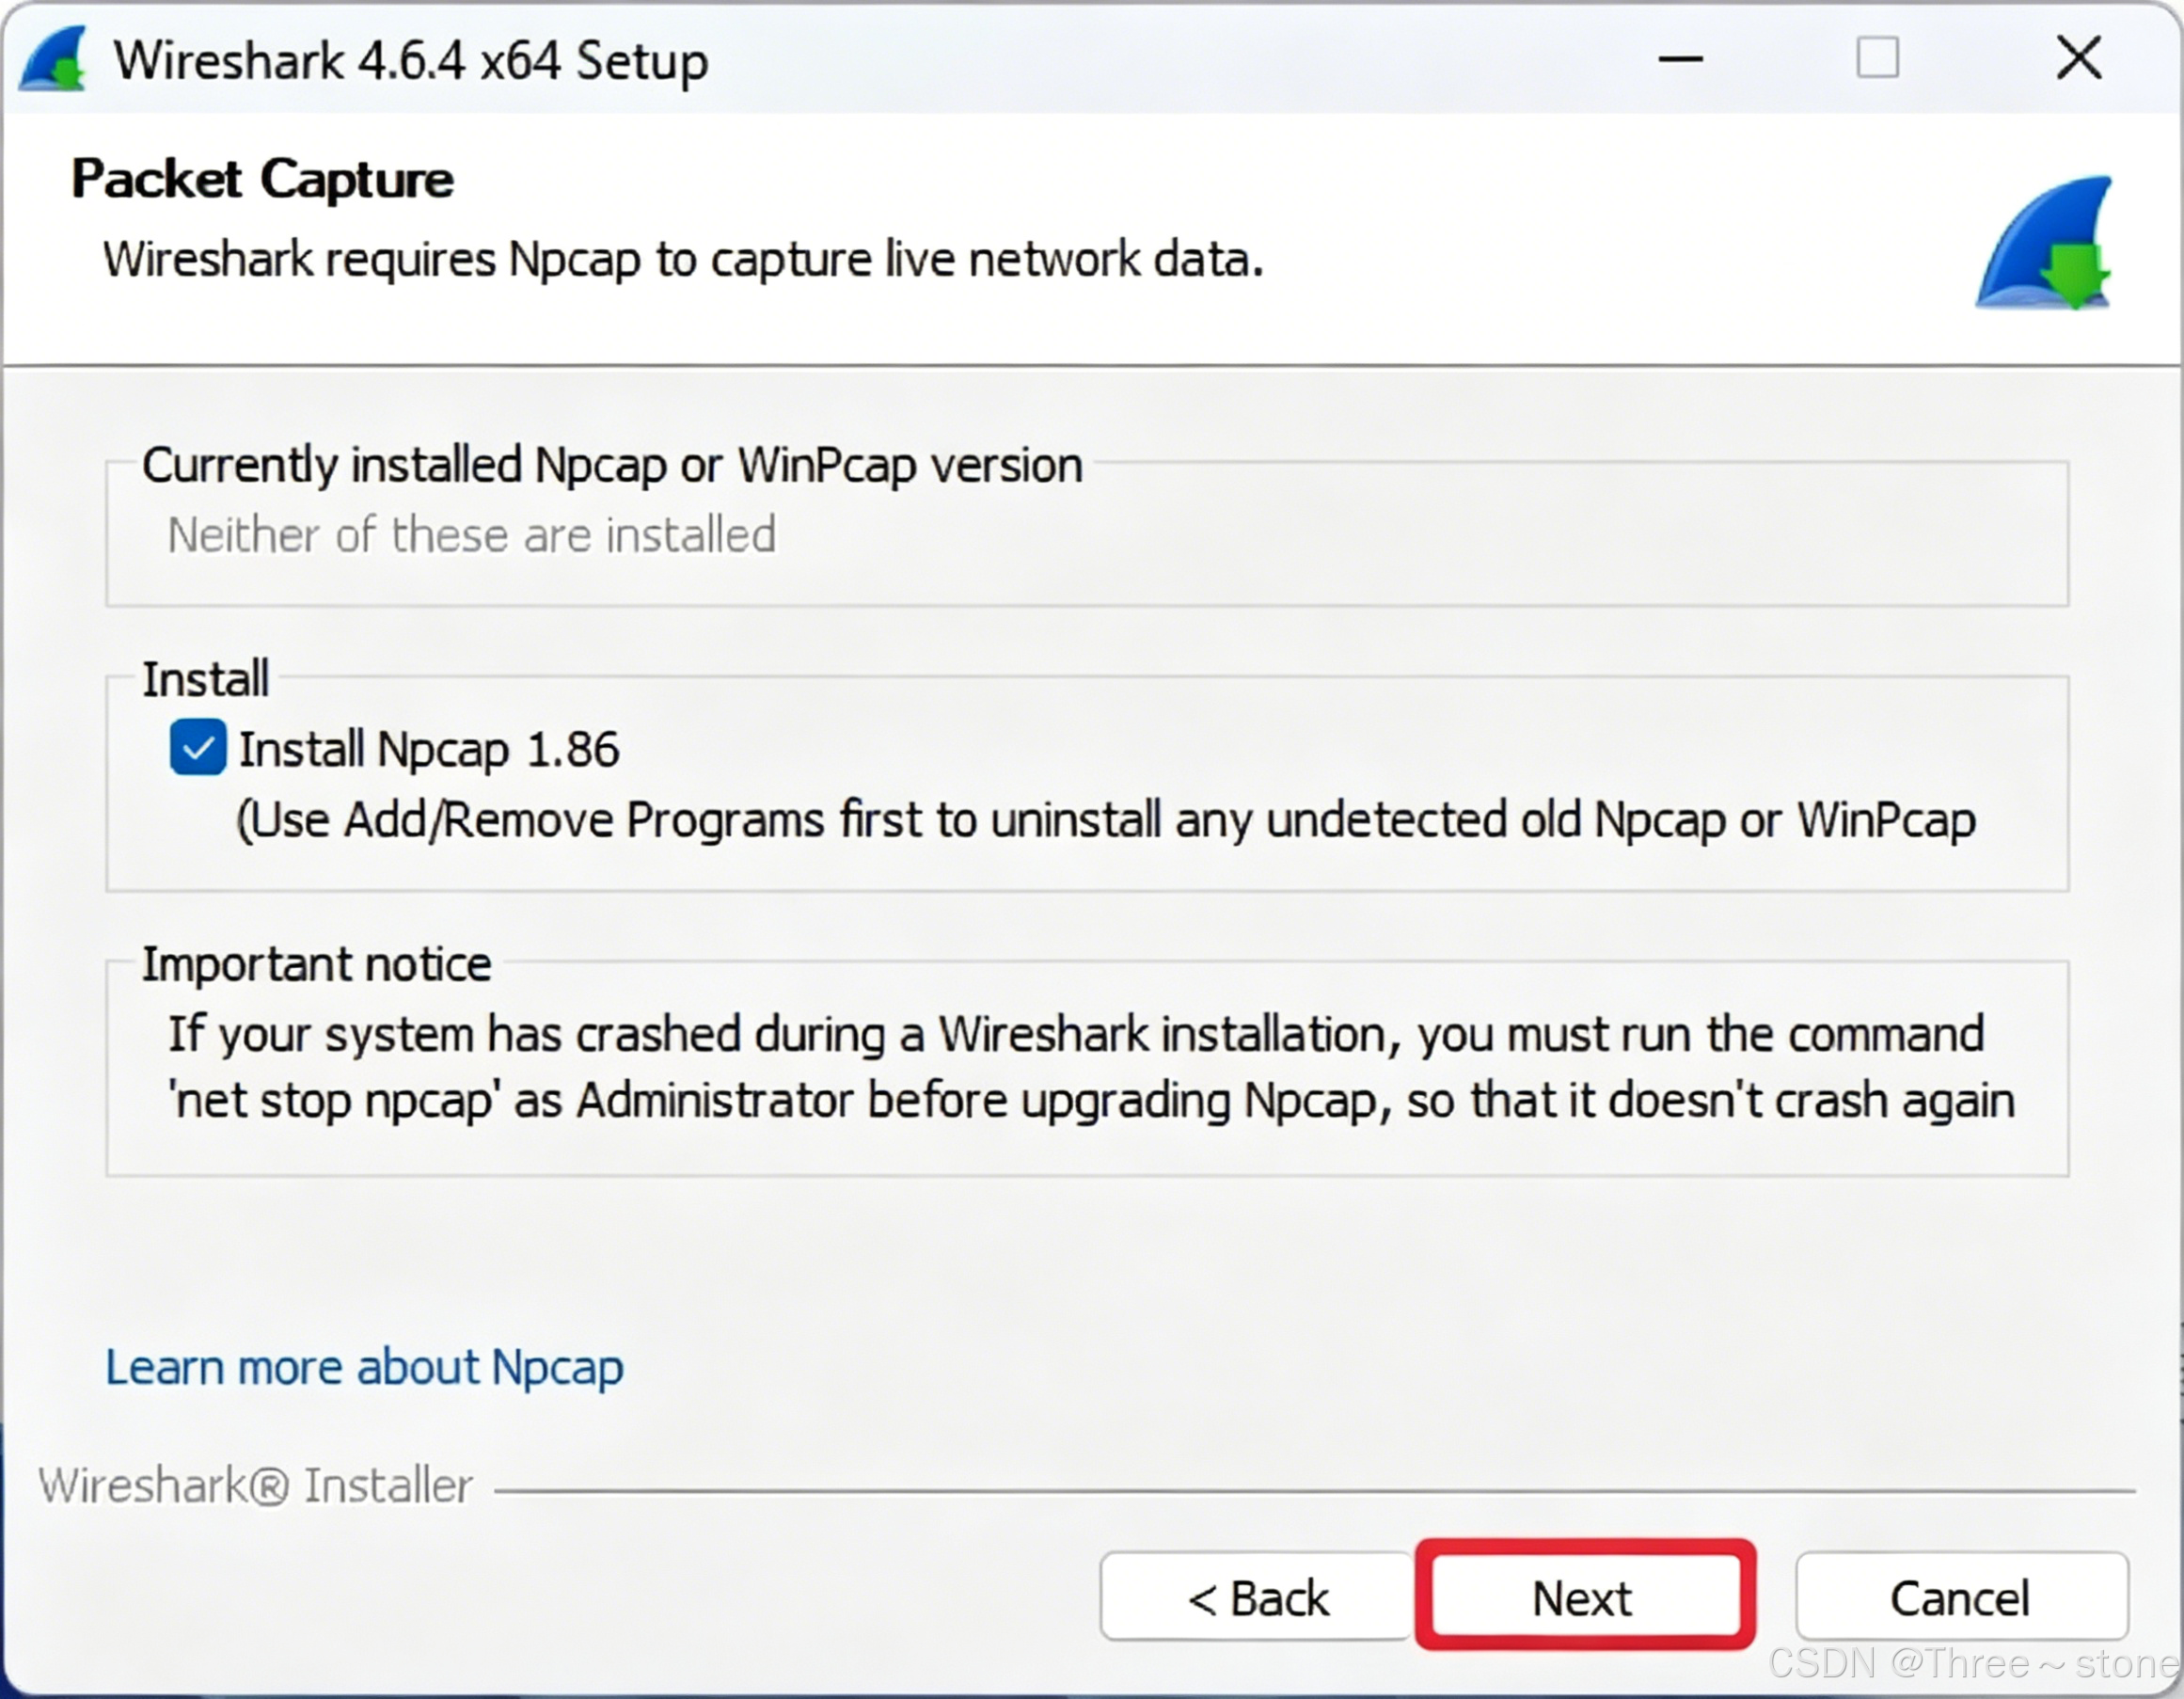This screenshot has height=1699, width=2184.
Task: Click the 'Wireshark 4.6.4 x64 Setup' title text
Action: coord(411,61)
